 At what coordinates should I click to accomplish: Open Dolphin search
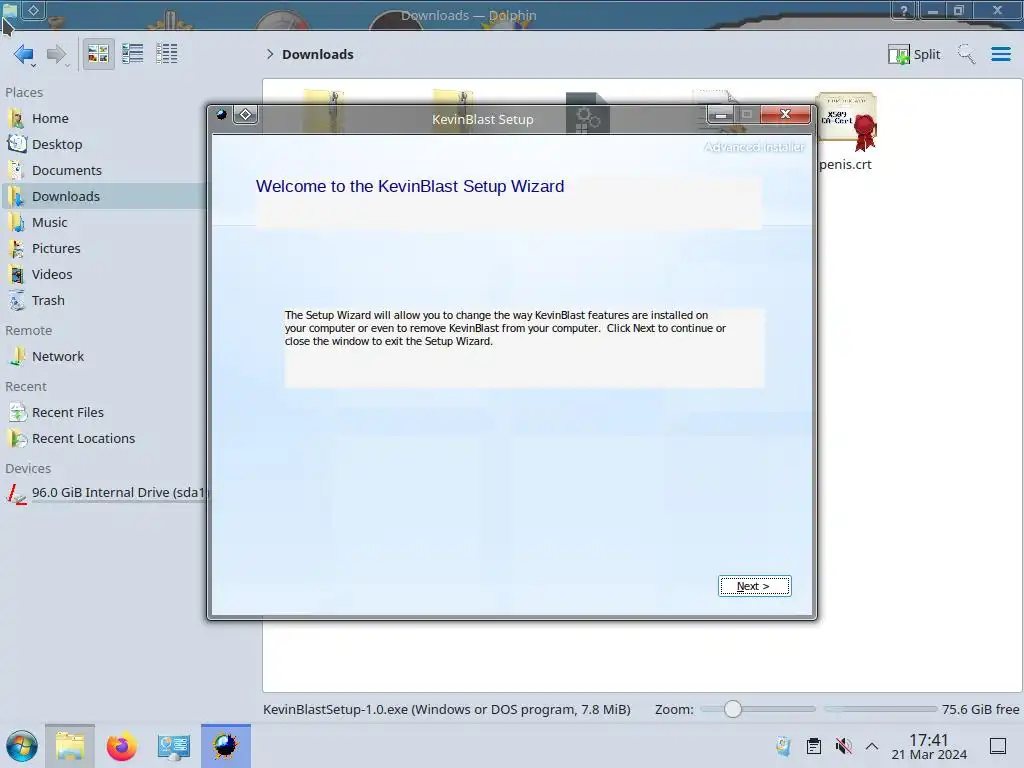point(966,54)
